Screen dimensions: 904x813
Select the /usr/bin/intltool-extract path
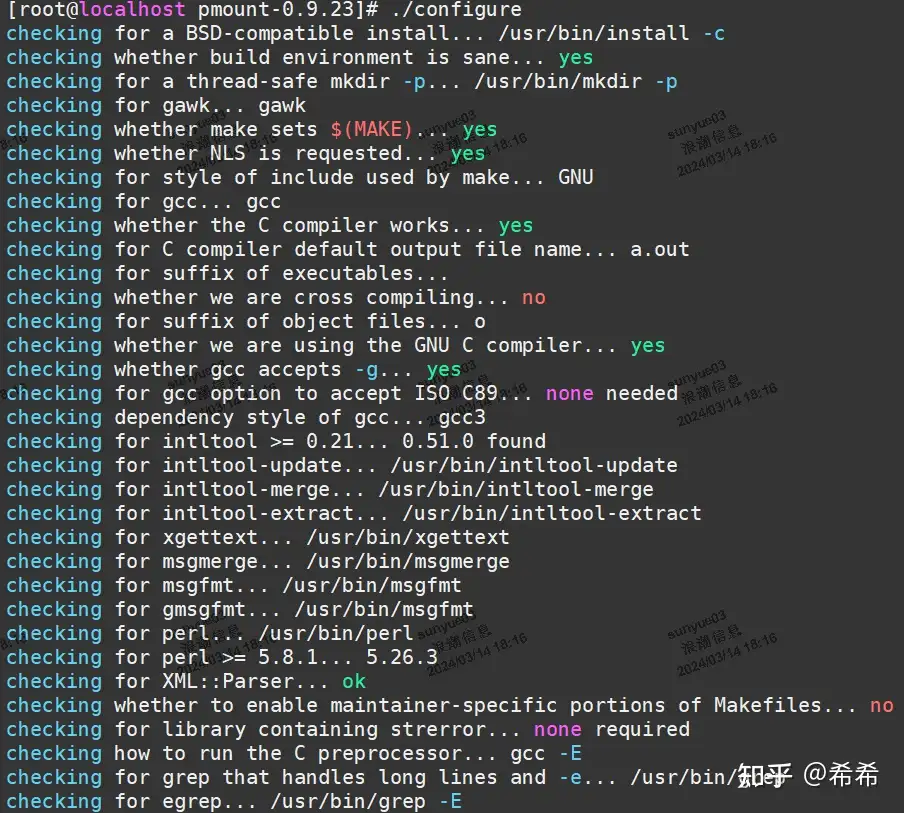click(552, 513)
